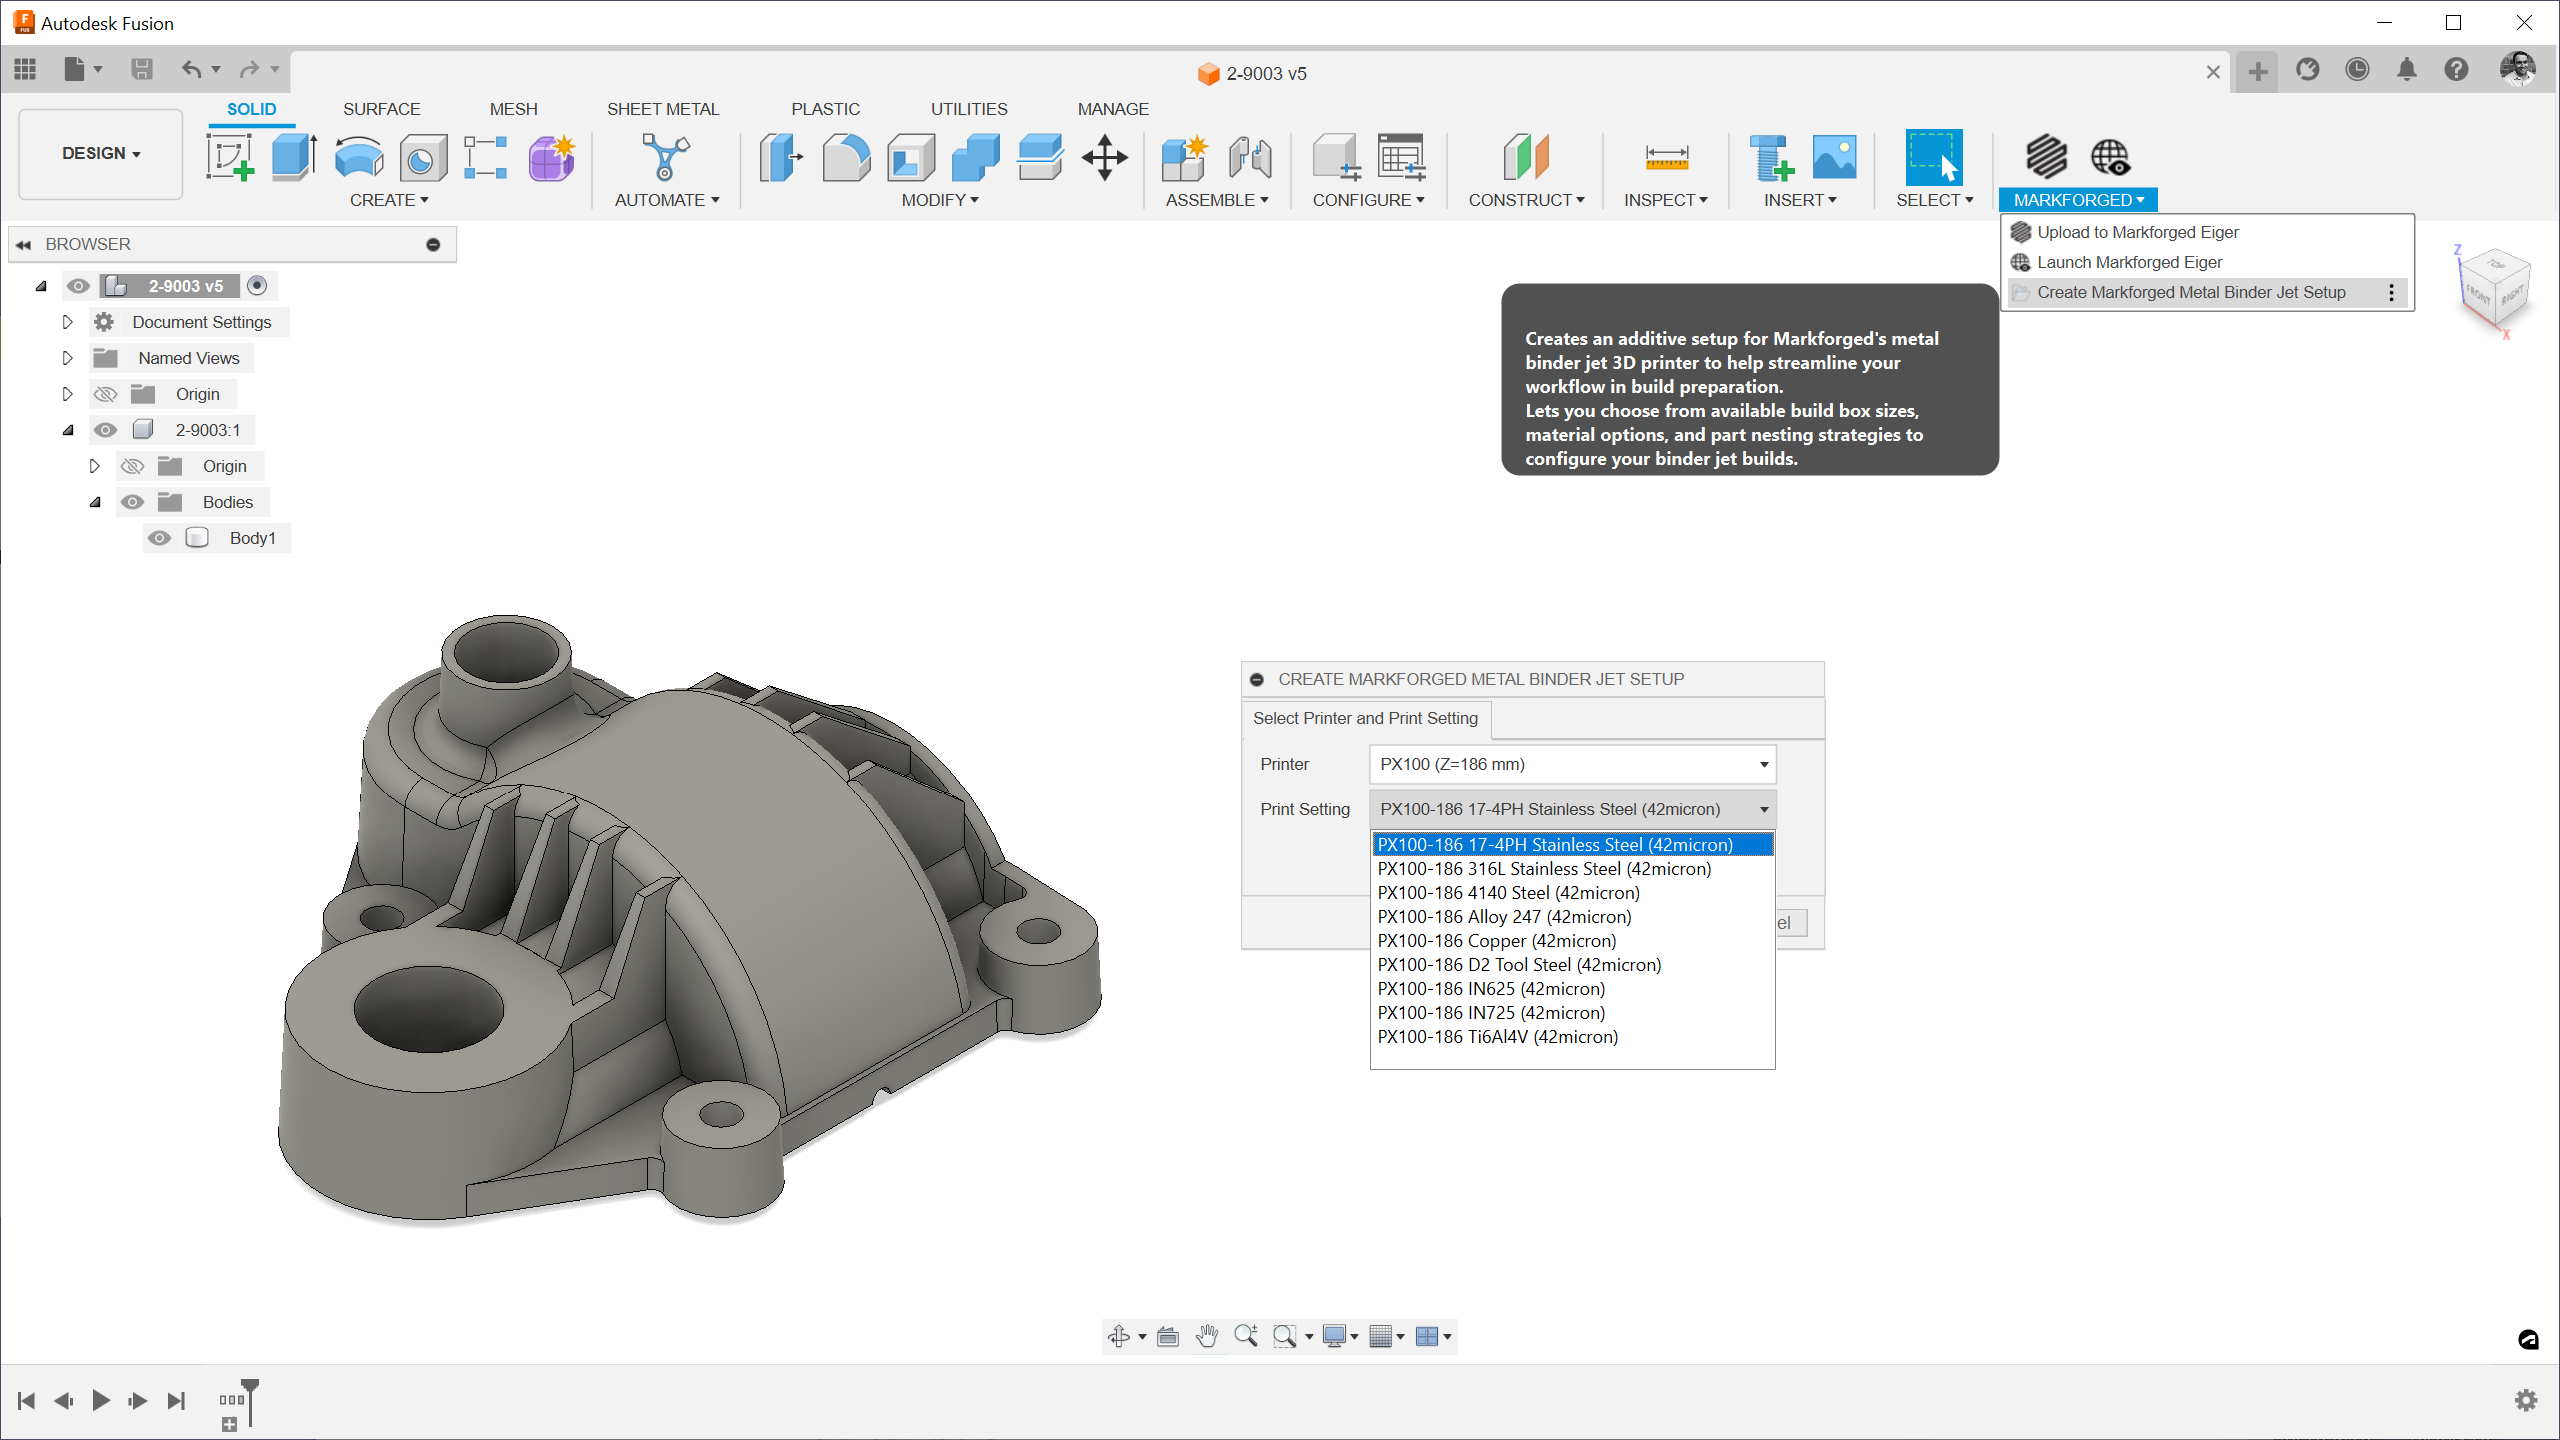Activate component radio button for 2-9003 v5
The height and width of the screenshot is (1440, 2560).
[257, 286]
